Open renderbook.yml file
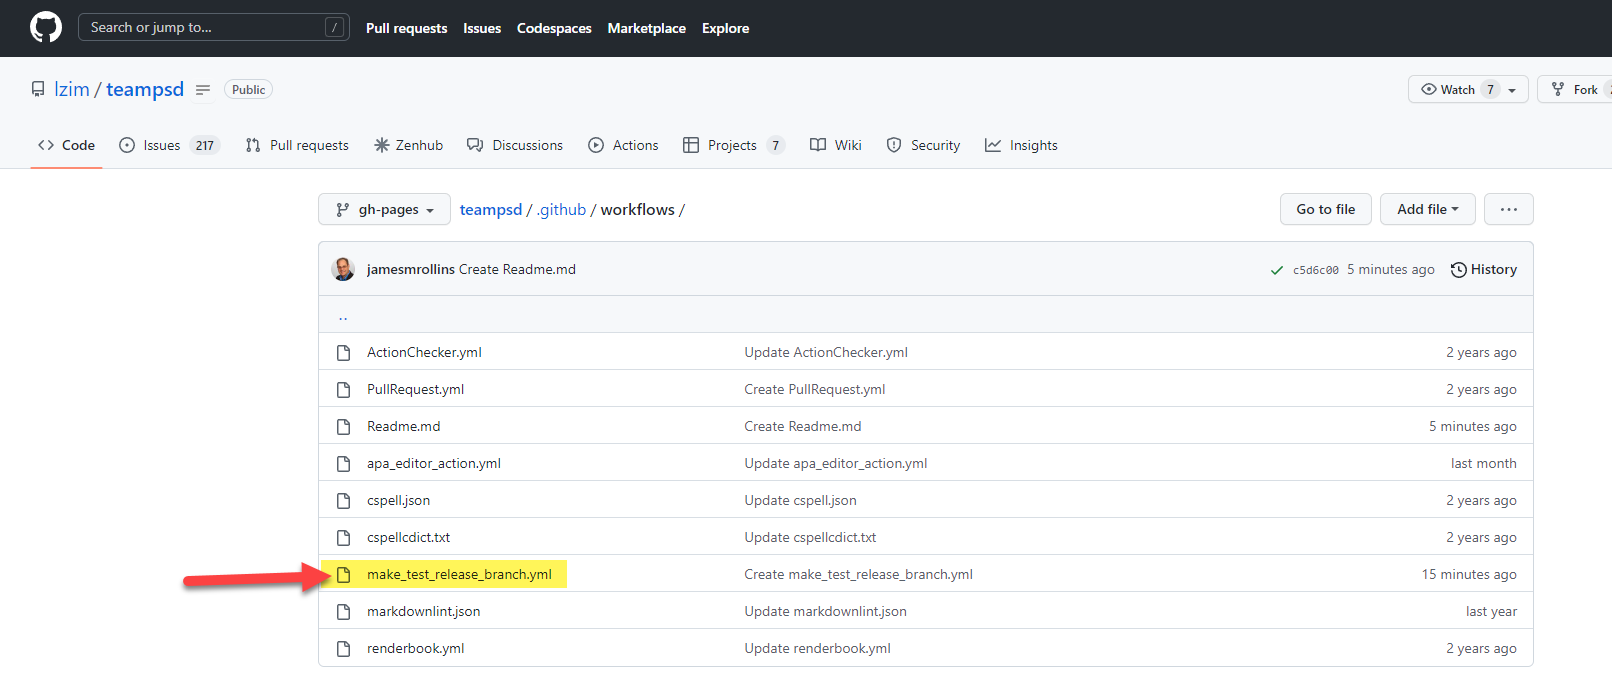The width and height of the screenshot is (1612, 677). click(x=415, y=648)
